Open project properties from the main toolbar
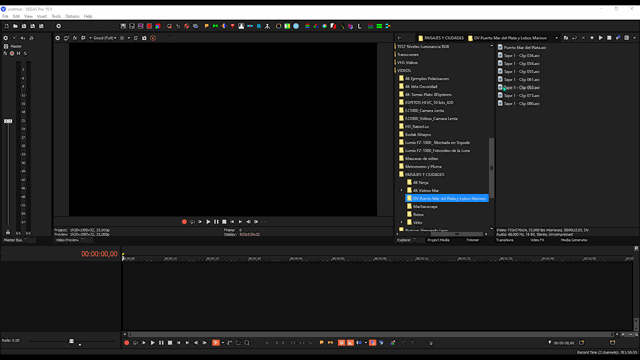This screenshot has height=360, width=640. (58, 26)
